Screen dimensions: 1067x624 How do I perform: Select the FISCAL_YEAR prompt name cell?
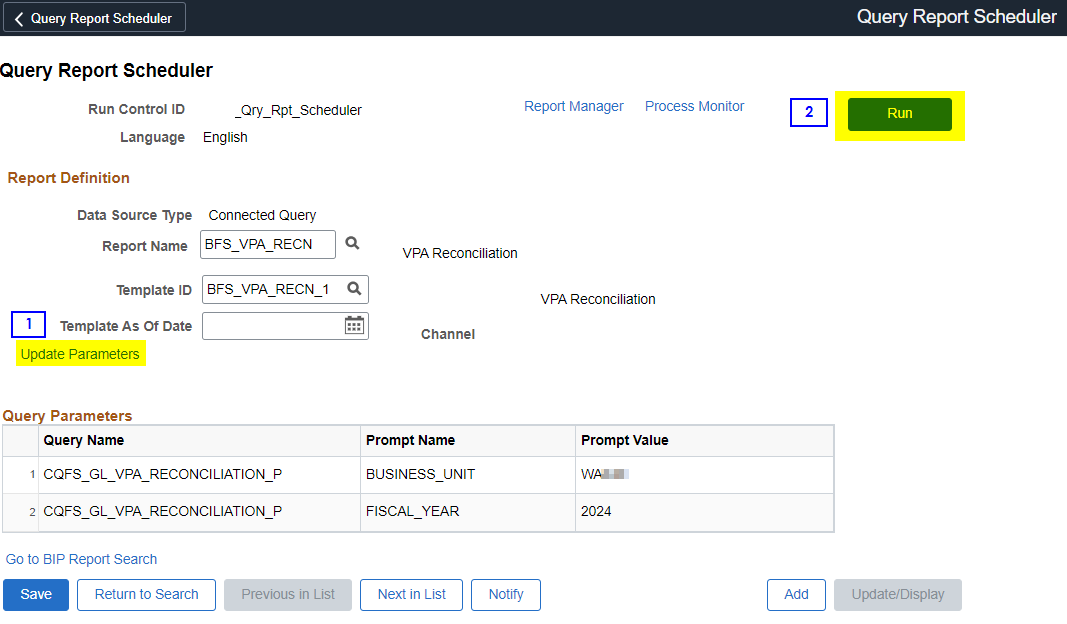click(x=467, y=512)
